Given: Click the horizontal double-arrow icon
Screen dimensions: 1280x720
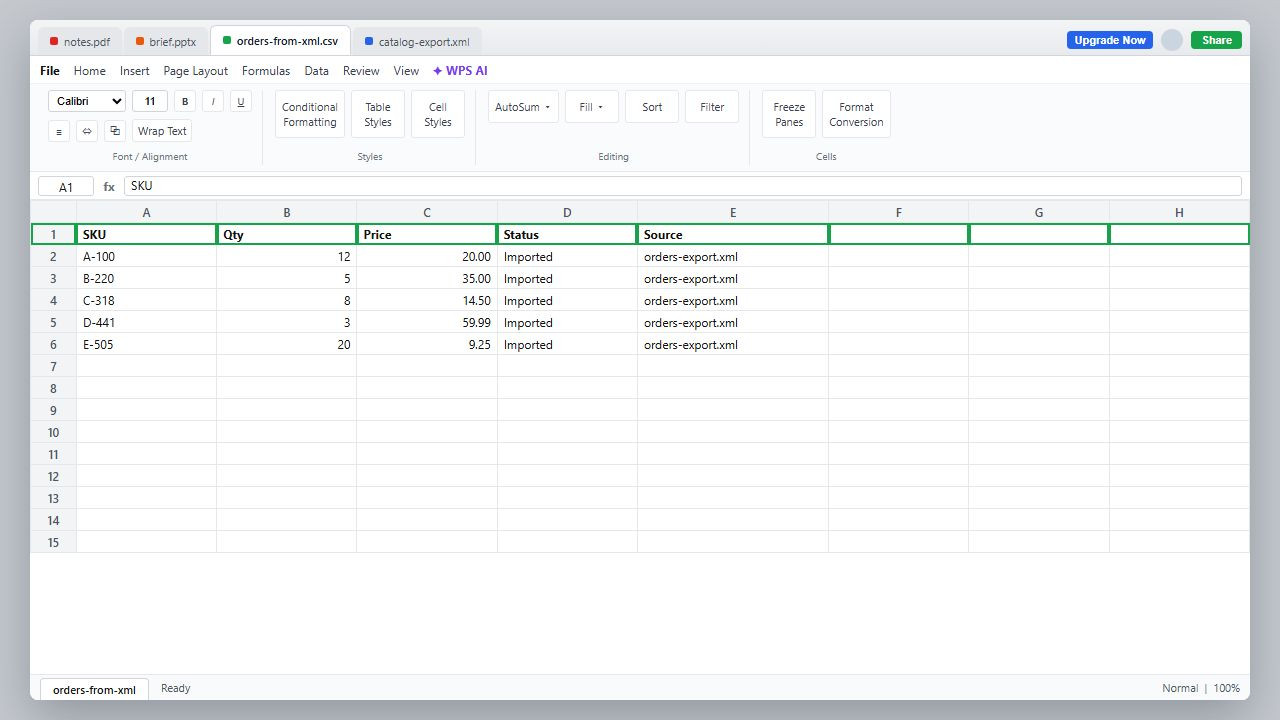Looking at the screenshot, I should click(87, 131).
